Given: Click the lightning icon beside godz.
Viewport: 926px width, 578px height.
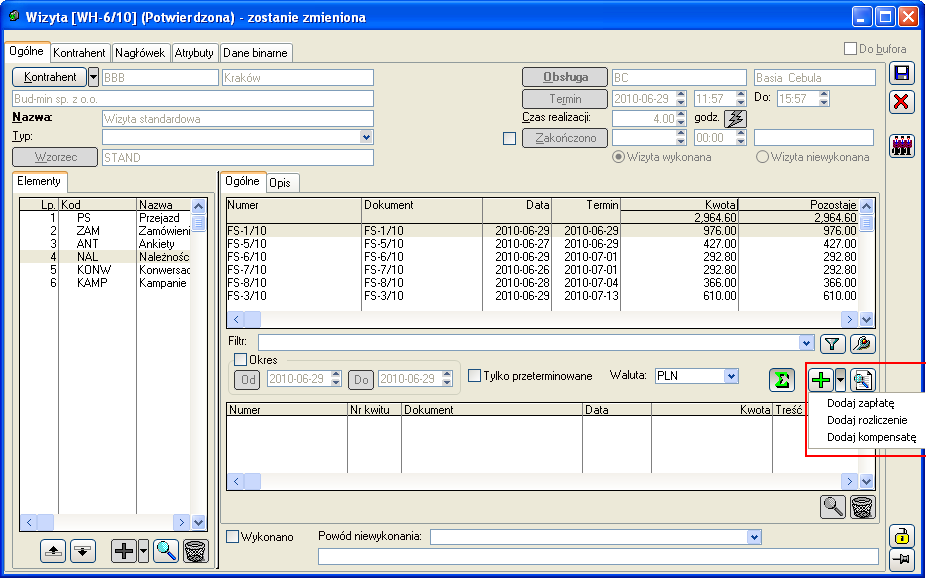Looking at the screenshot, I should tap(735, 118).
